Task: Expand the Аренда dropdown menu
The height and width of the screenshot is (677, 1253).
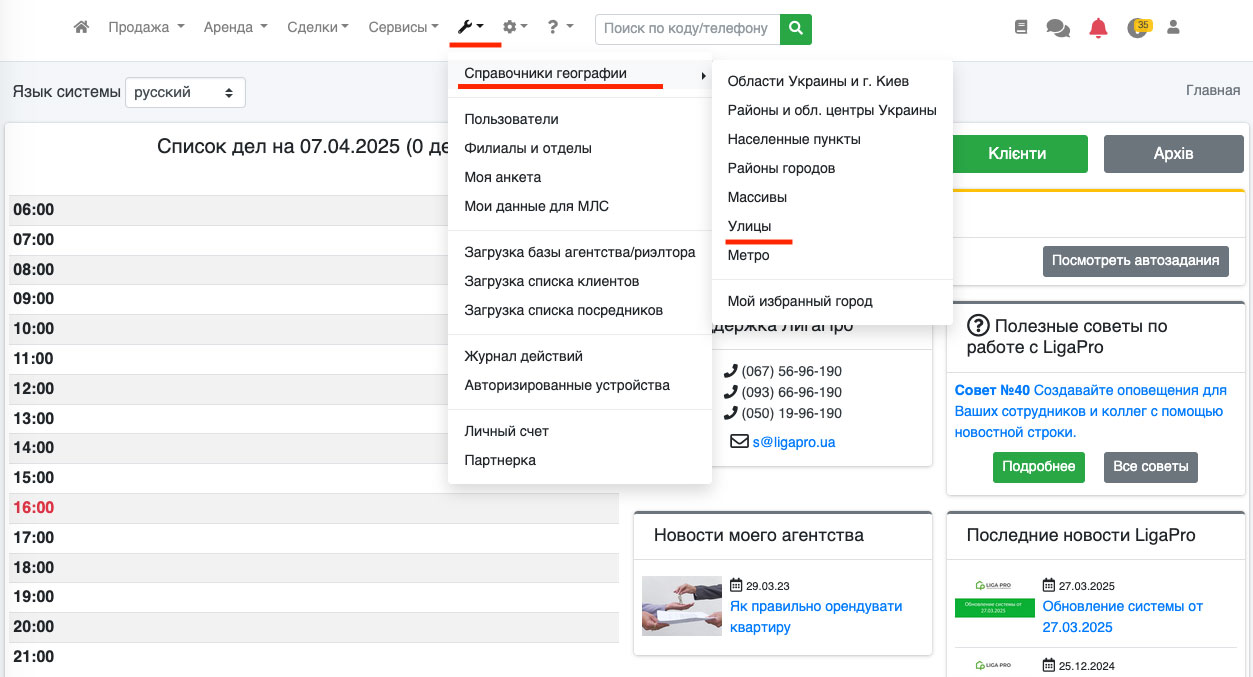Action: point(235,28)
